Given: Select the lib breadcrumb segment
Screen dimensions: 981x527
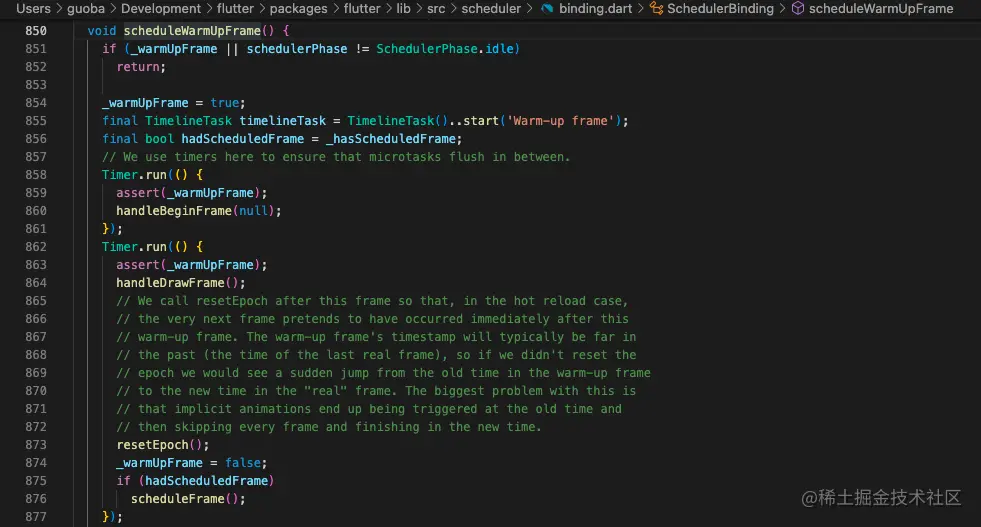Looking at the screenshot, I should click(x=404, y=9).
